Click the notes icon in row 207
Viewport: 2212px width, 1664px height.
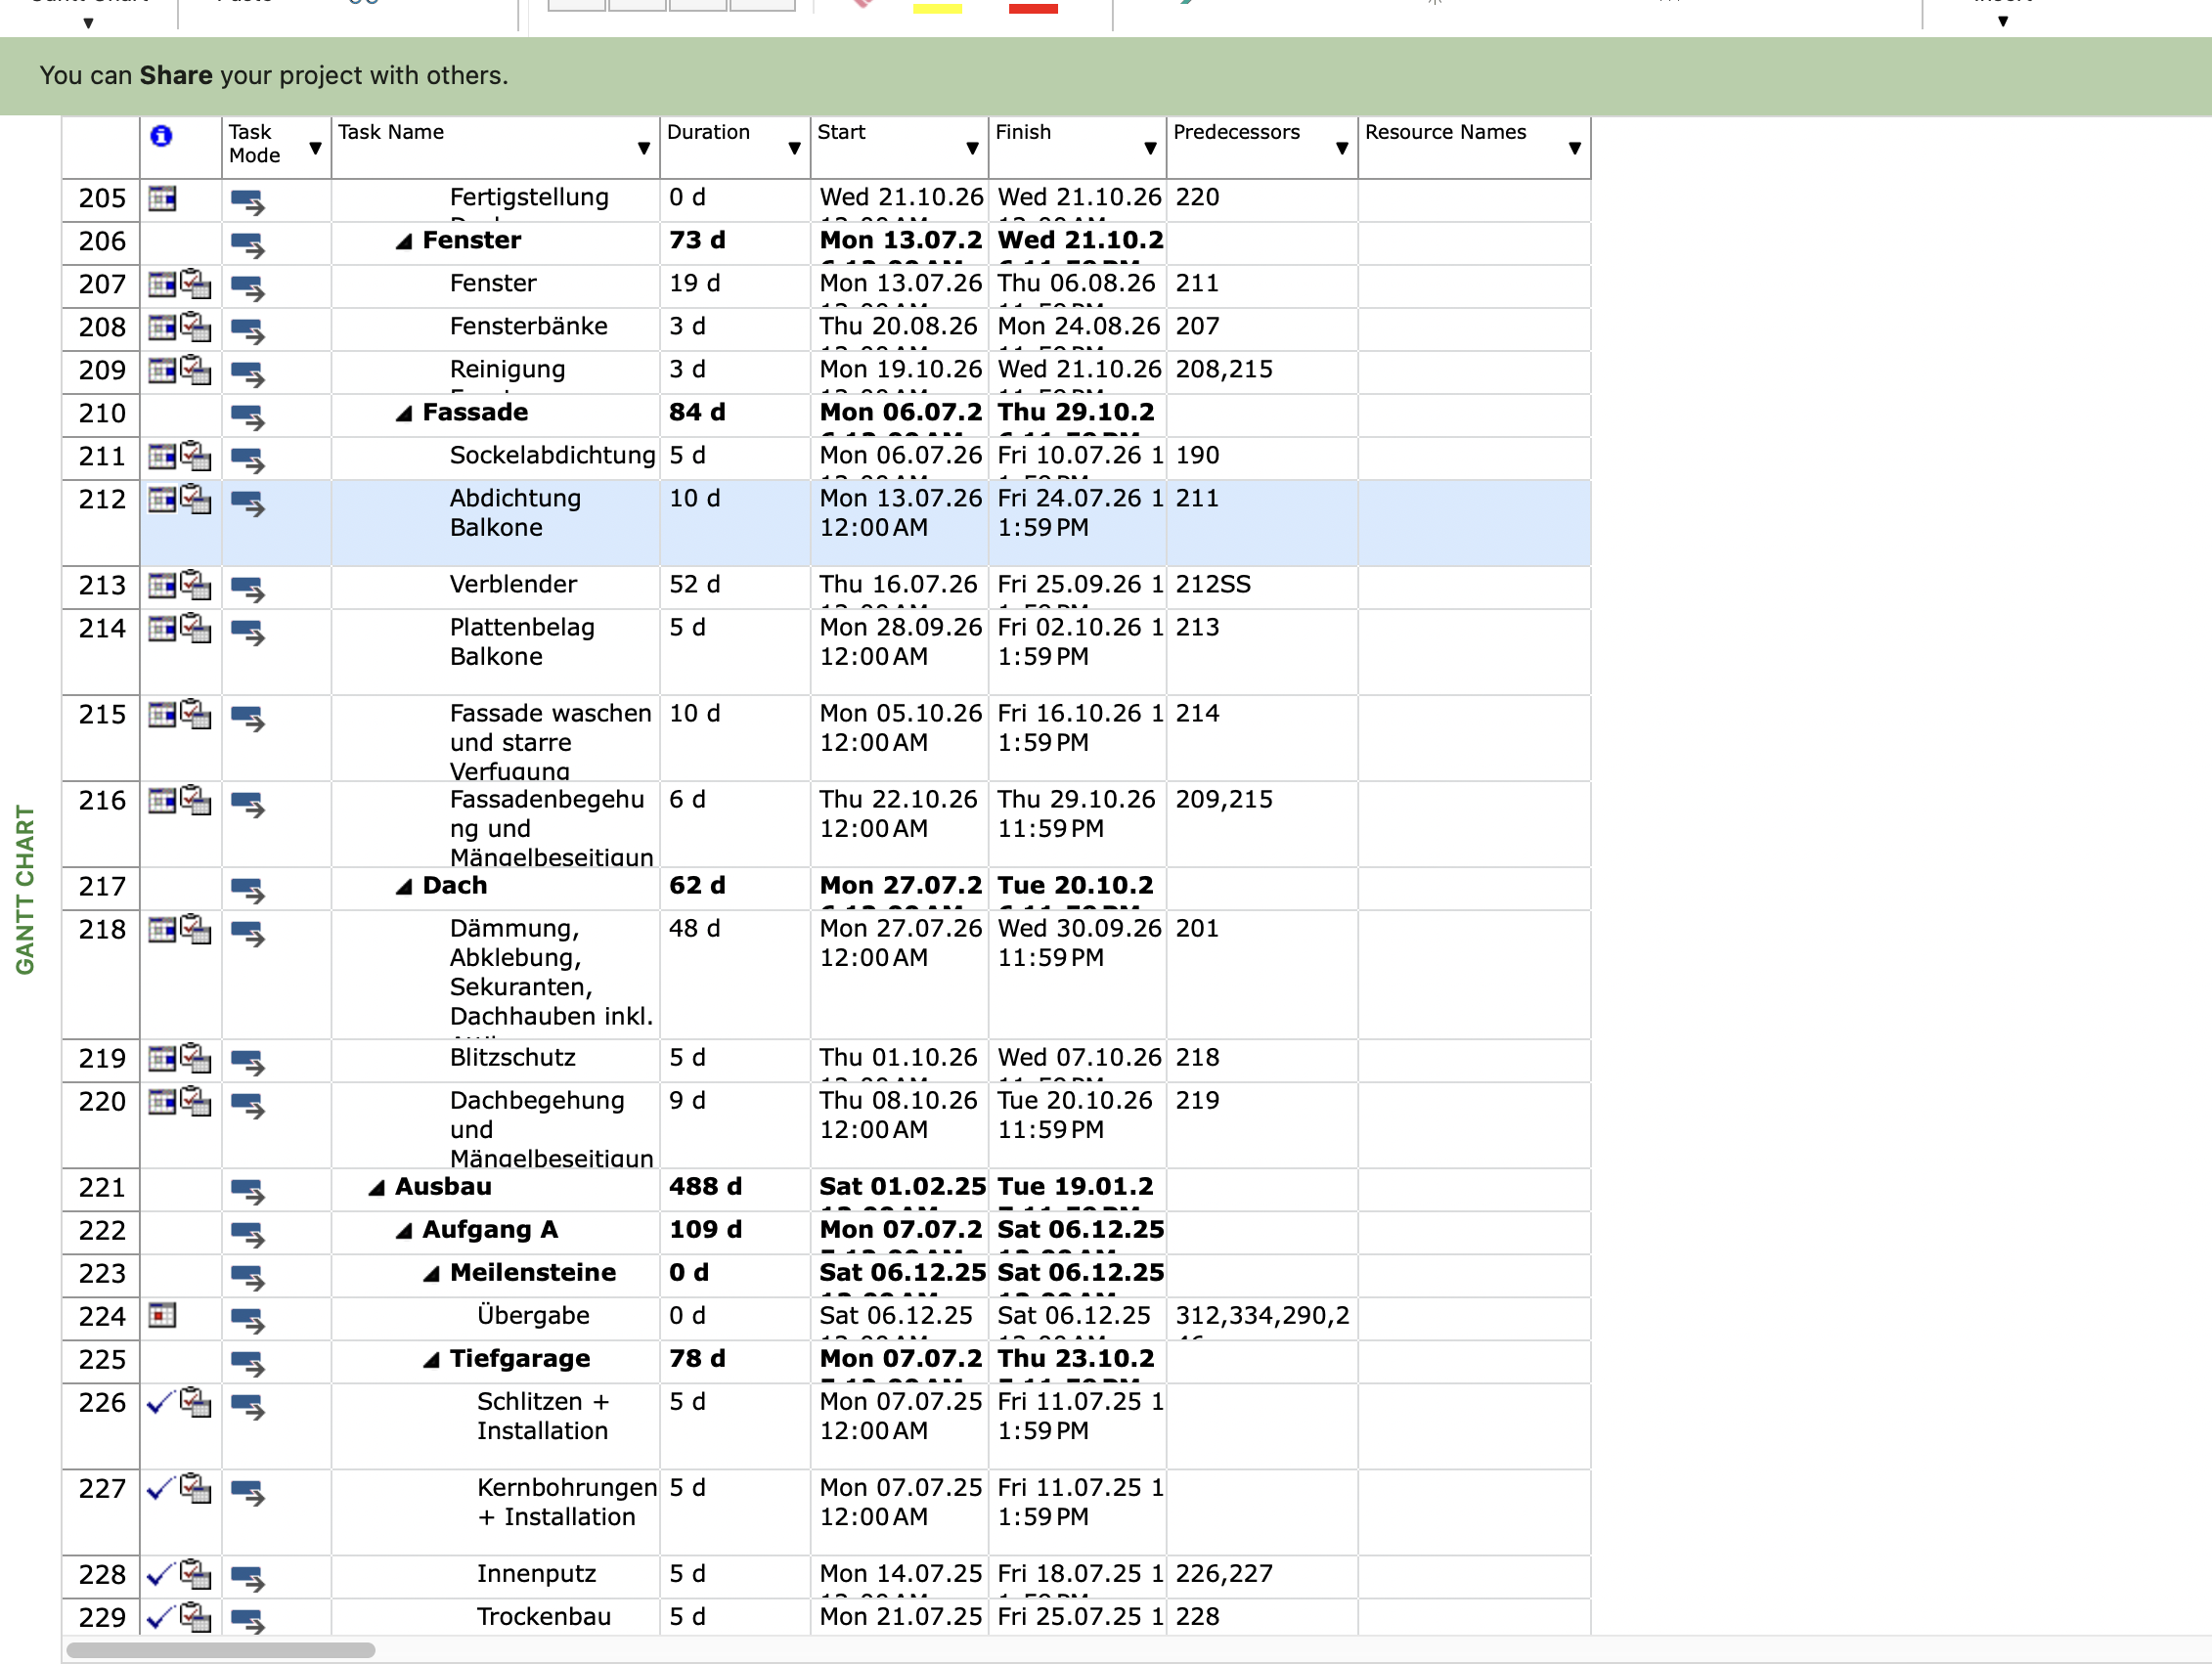pyautogui.click(x=196, y=284)
